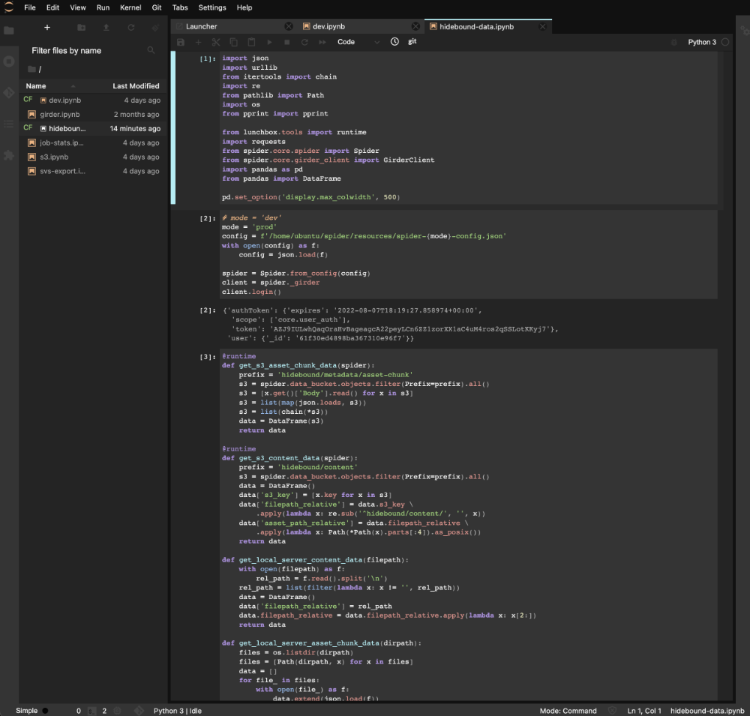This screenshot has width=750, height=716.
Task: Click Python 3 | Idle status bar item
Action: click(177, 711)
